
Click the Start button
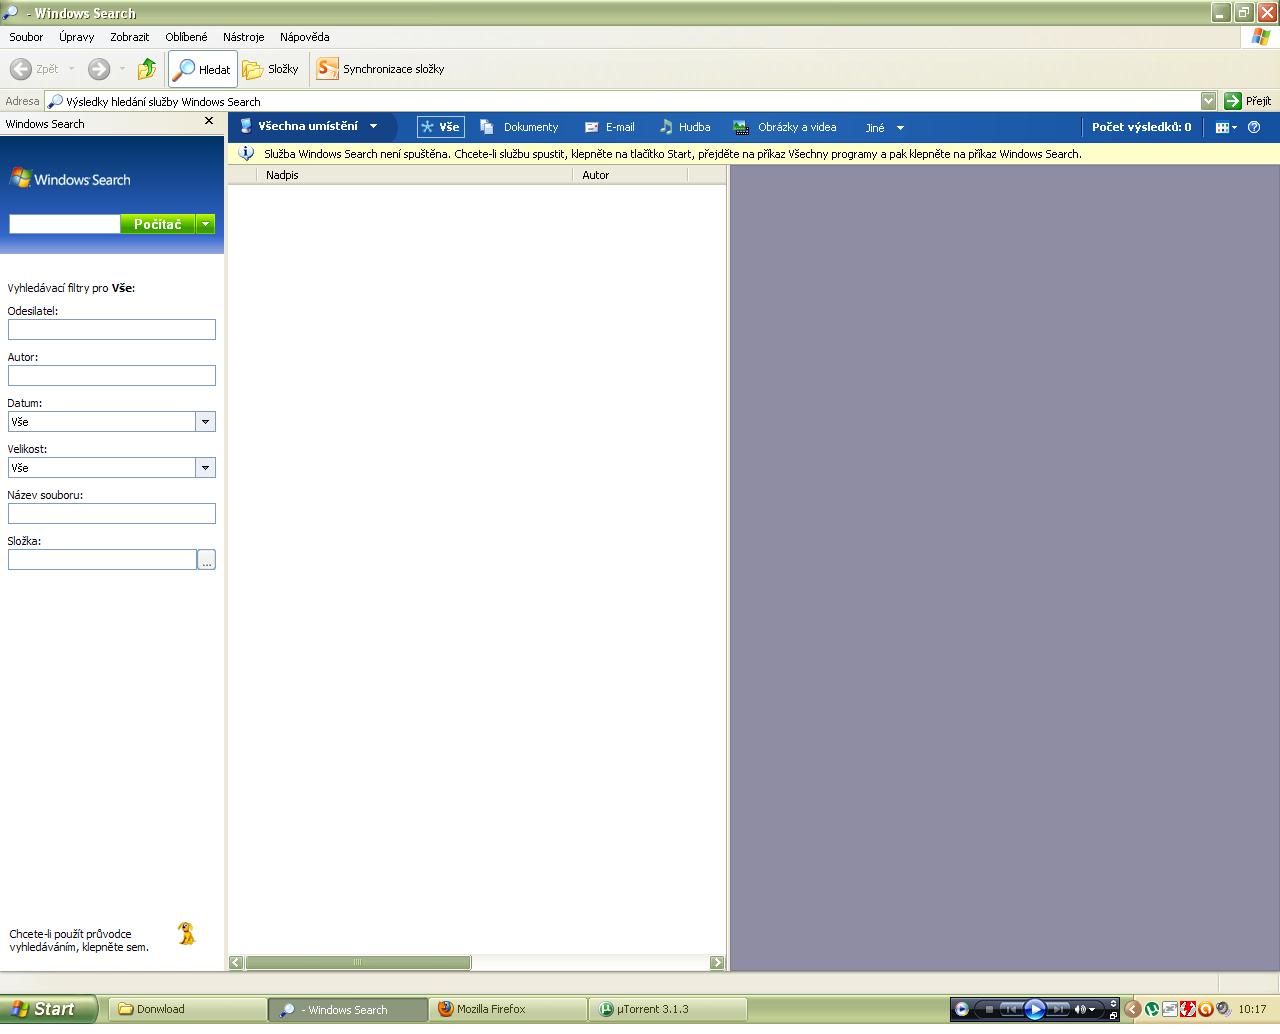(x=48, y=1009)
